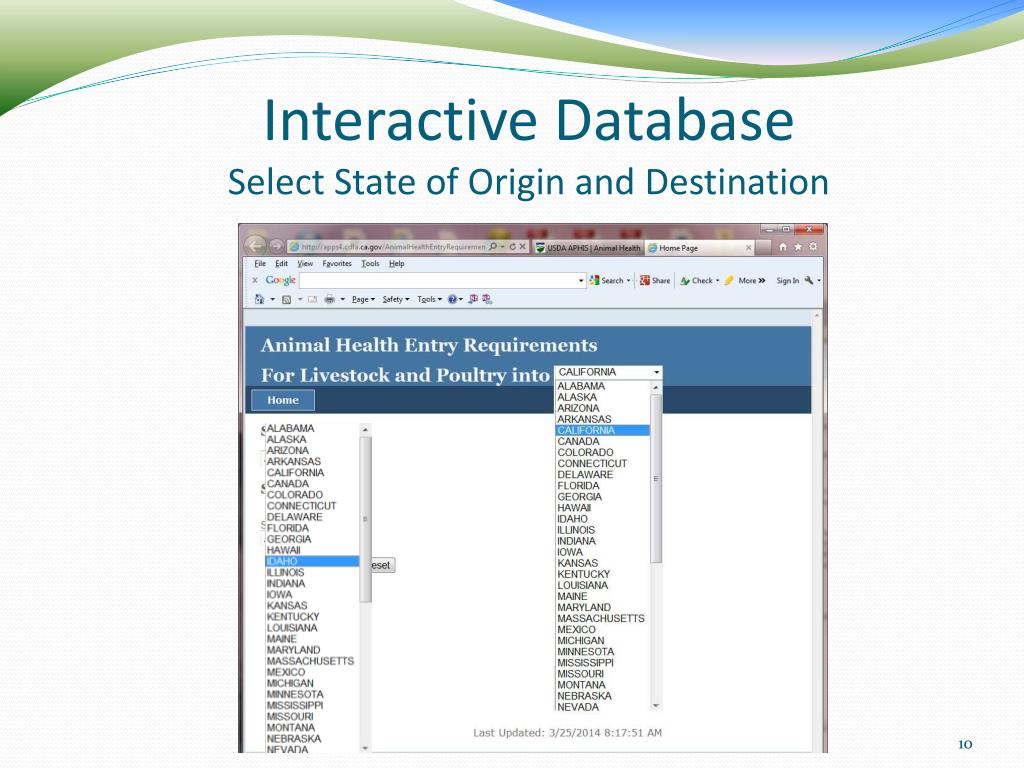Open the File menu

click(x=260, y=264)
